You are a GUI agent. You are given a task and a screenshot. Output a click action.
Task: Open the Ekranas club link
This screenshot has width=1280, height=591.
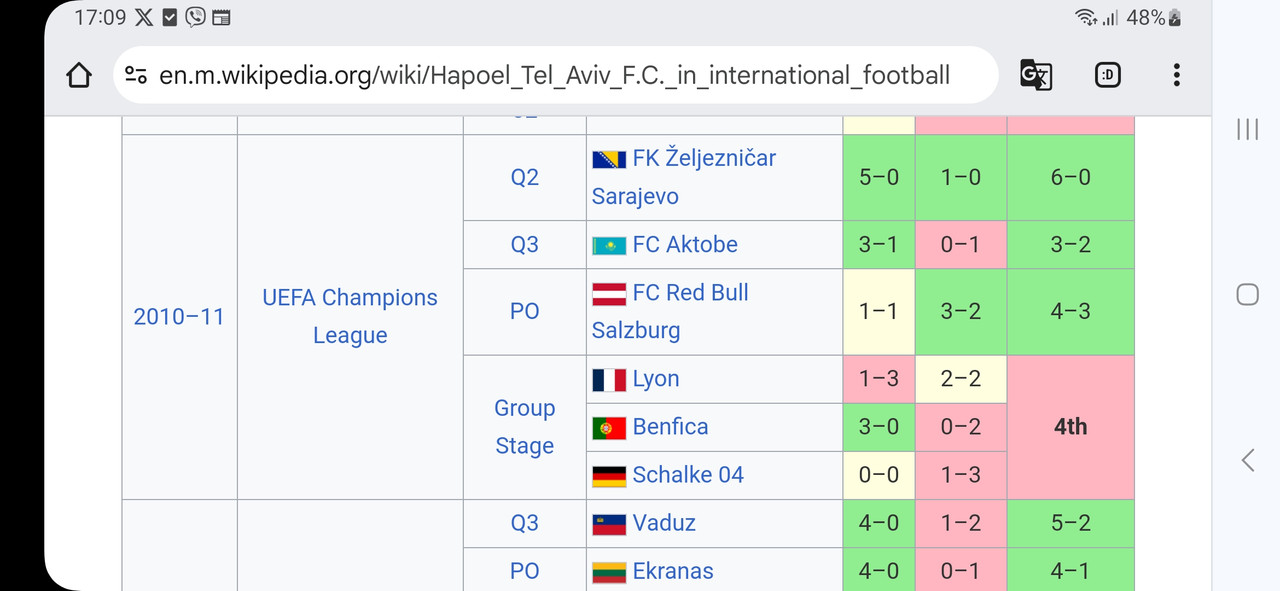673,571
